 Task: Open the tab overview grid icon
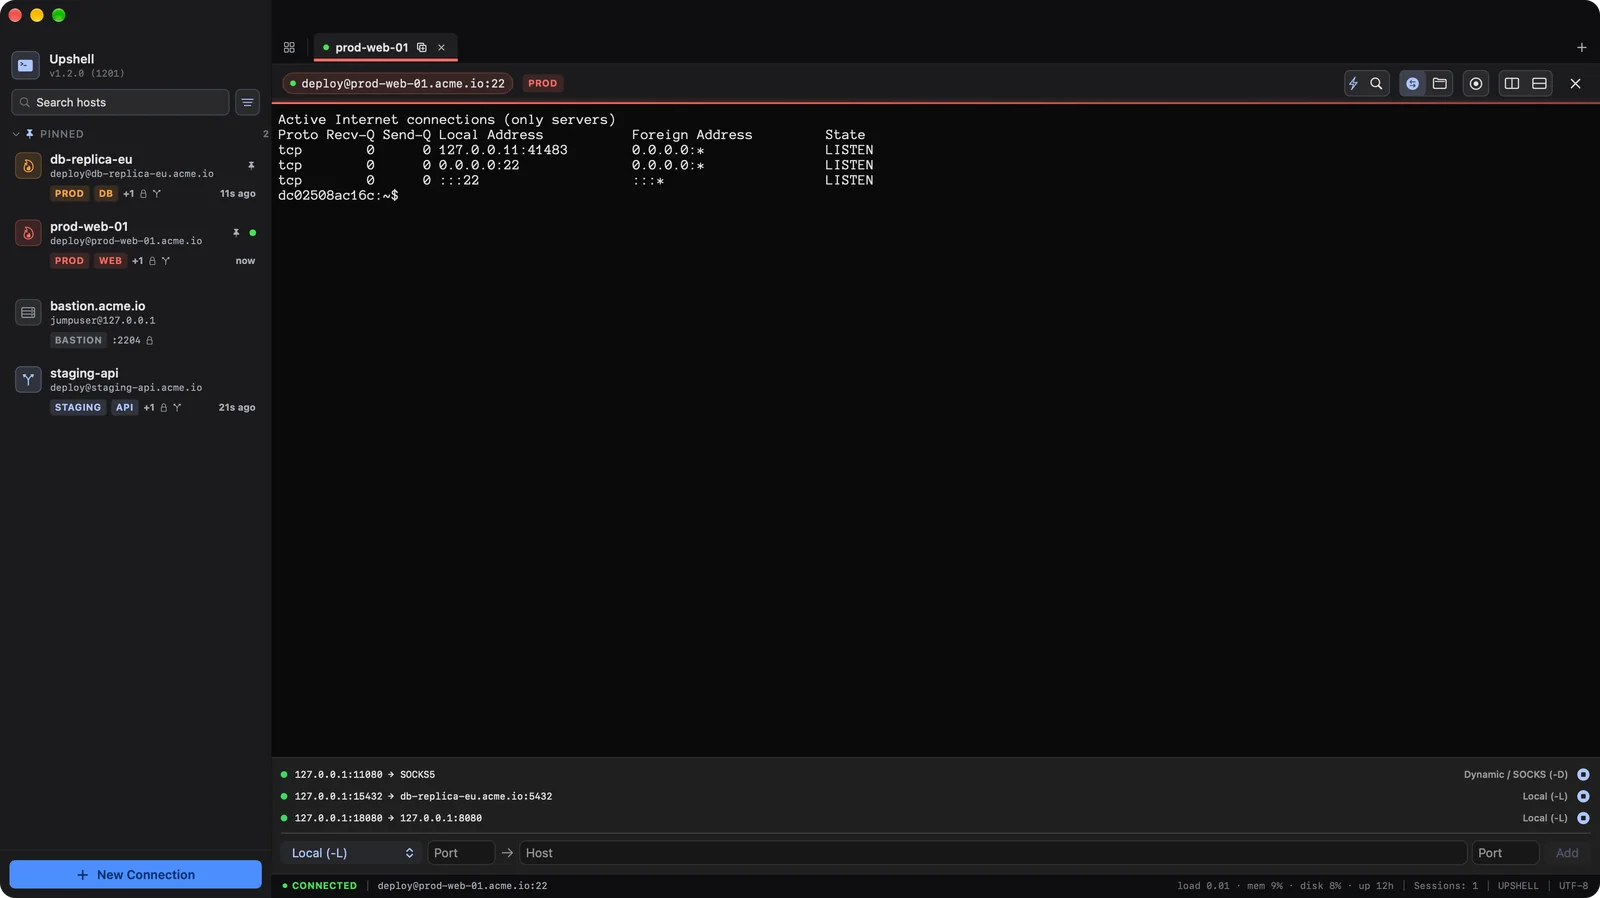(x=289, y=47)
